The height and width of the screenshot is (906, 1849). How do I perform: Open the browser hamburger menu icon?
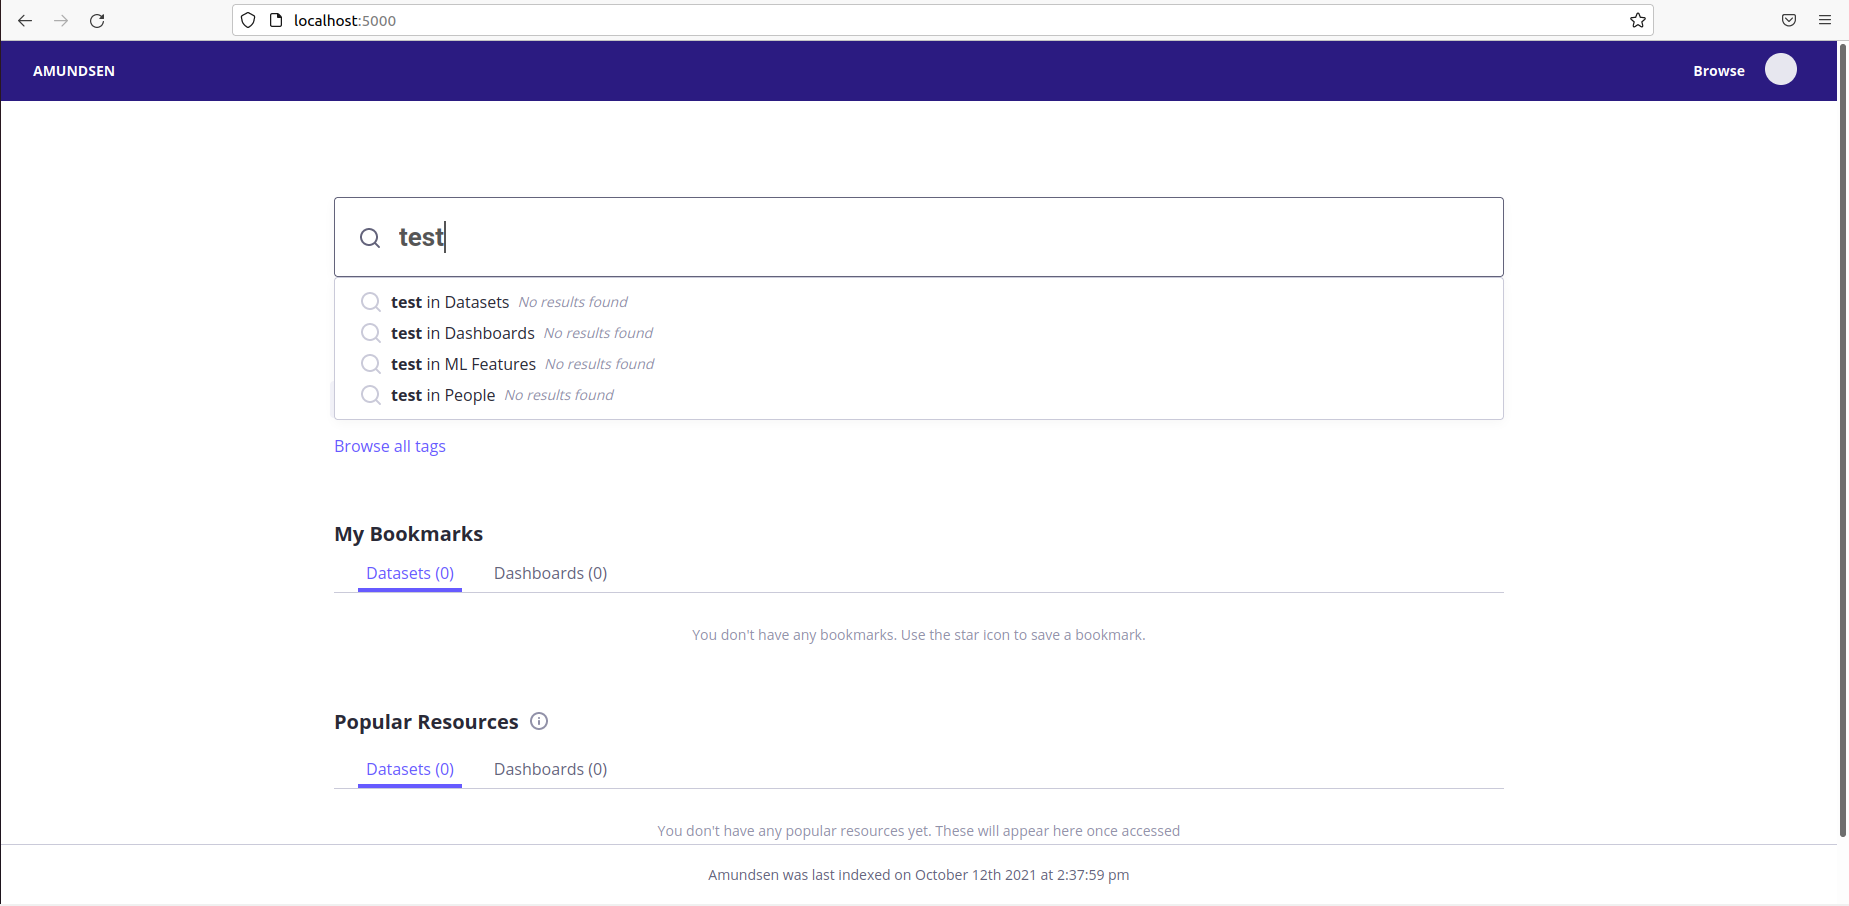coord(1824,20)
